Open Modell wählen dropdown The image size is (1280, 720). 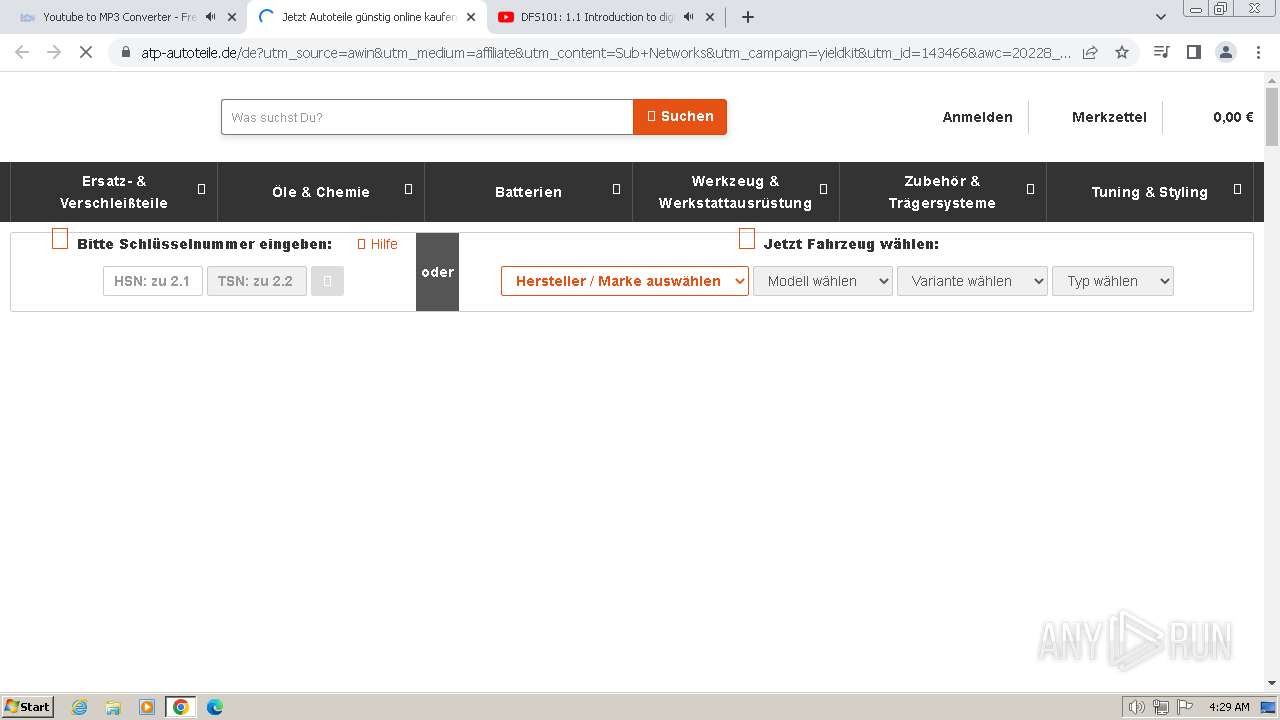[x=823, y=281]
